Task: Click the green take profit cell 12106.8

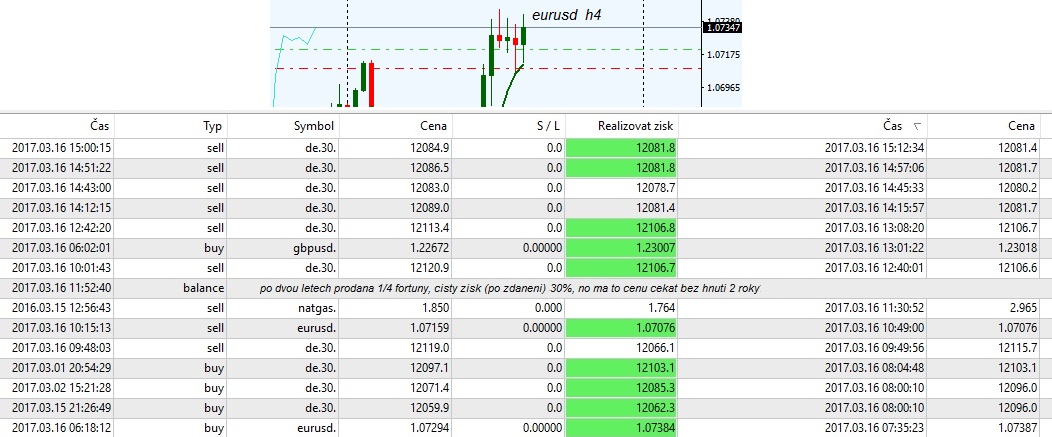Action: click(x=621, y=228)
